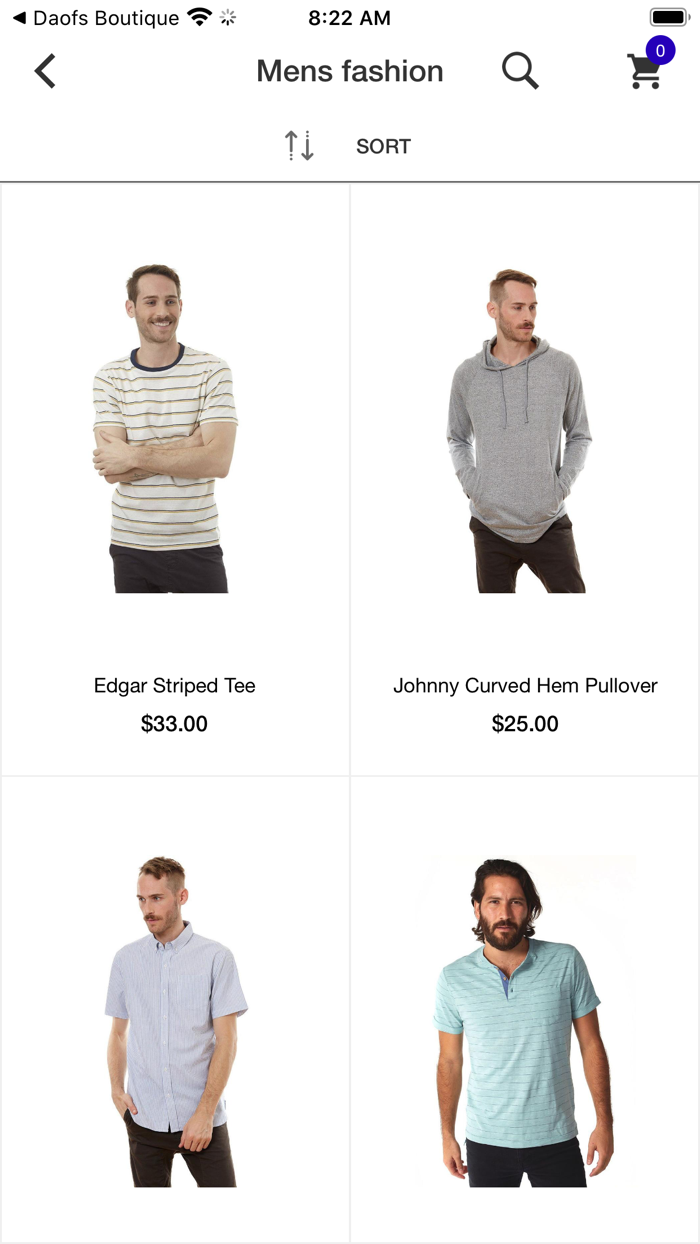View the teal henley shirt product
The width and height of the screenshot is (700, 1244).
tap(523, 1021)
